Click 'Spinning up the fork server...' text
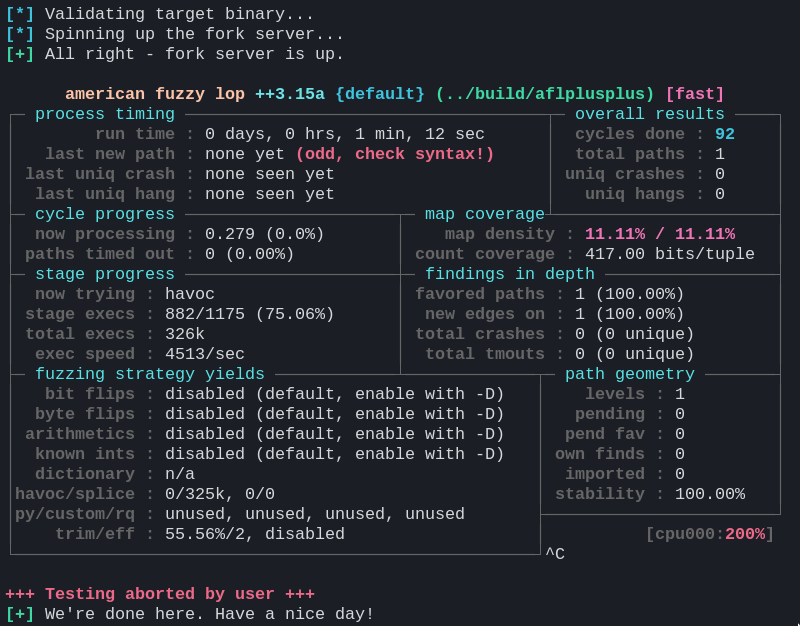The height and width of the screenshot is (626, 800). (194, 34)
